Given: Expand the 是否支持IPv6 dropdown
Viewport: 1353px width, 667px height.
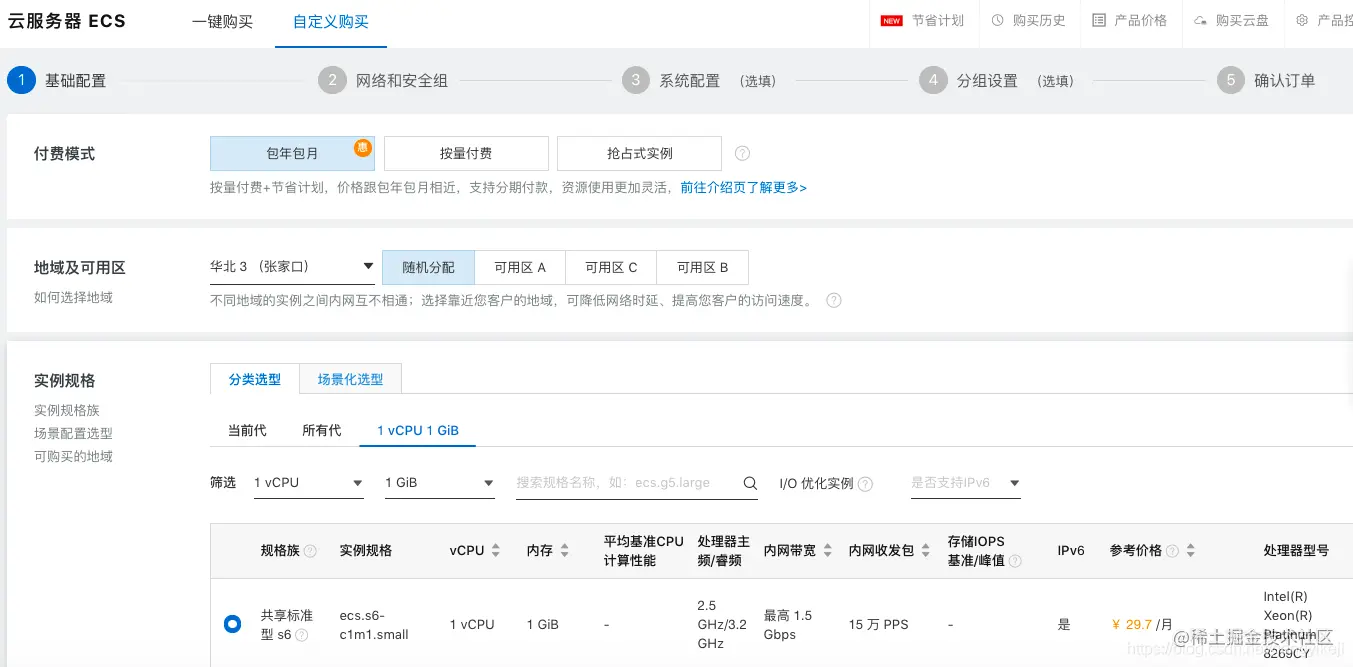Looking at the screenshot, I should 965,482.
